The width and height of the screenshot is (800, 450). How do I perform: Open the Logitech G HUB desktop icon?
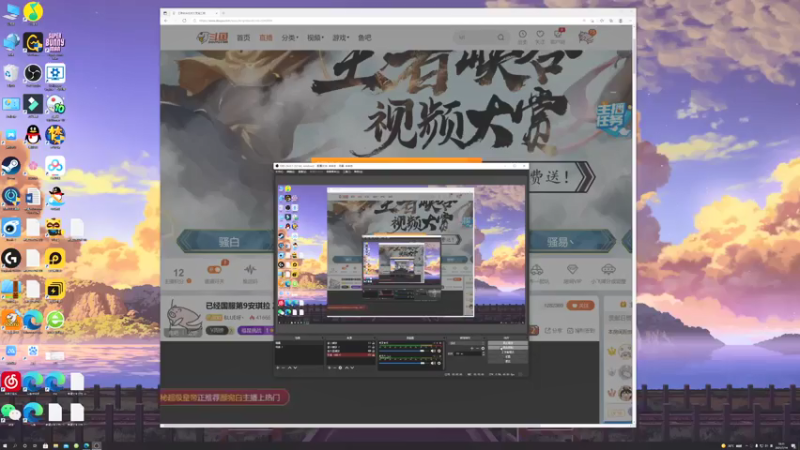point(11,258)
